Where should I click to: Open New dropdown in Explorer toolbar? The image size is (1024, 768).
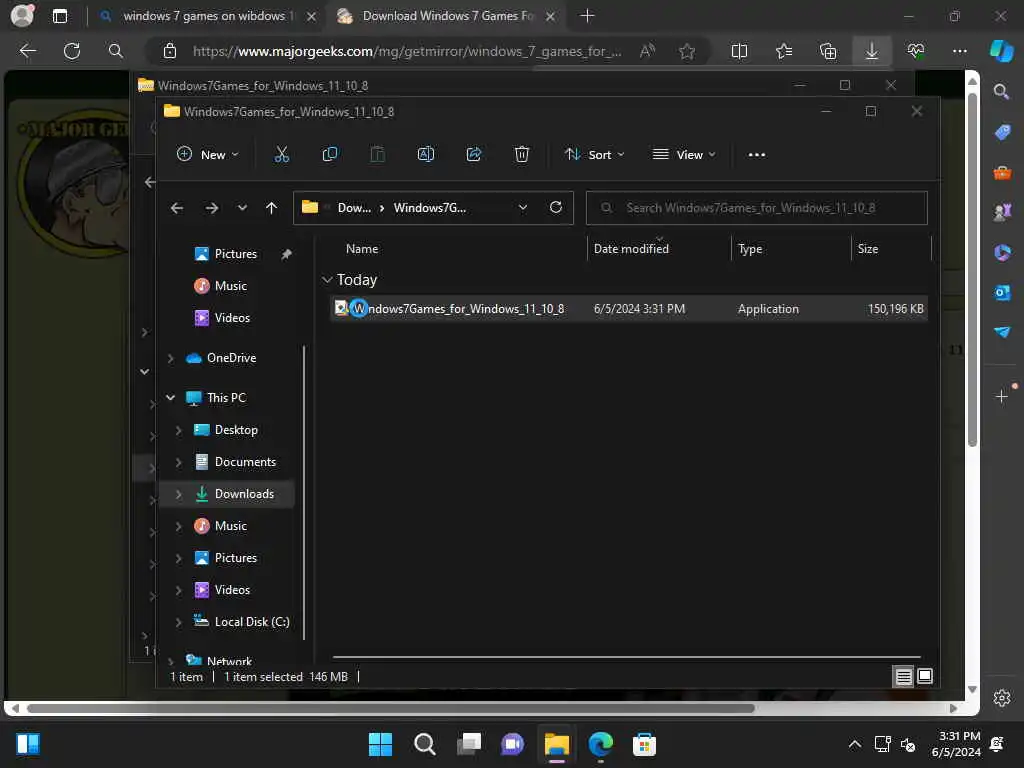(208, 155)
